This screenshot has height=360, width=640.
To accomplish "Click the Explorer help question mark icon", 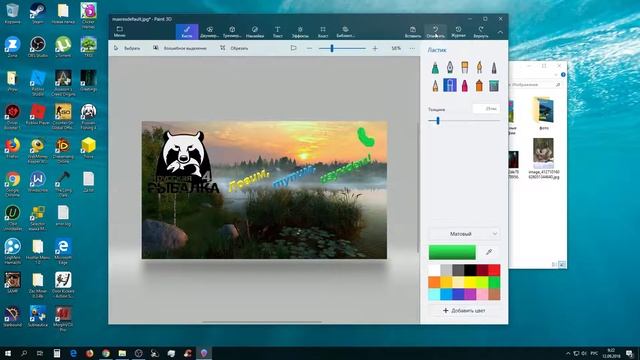I will click(563, 75).
